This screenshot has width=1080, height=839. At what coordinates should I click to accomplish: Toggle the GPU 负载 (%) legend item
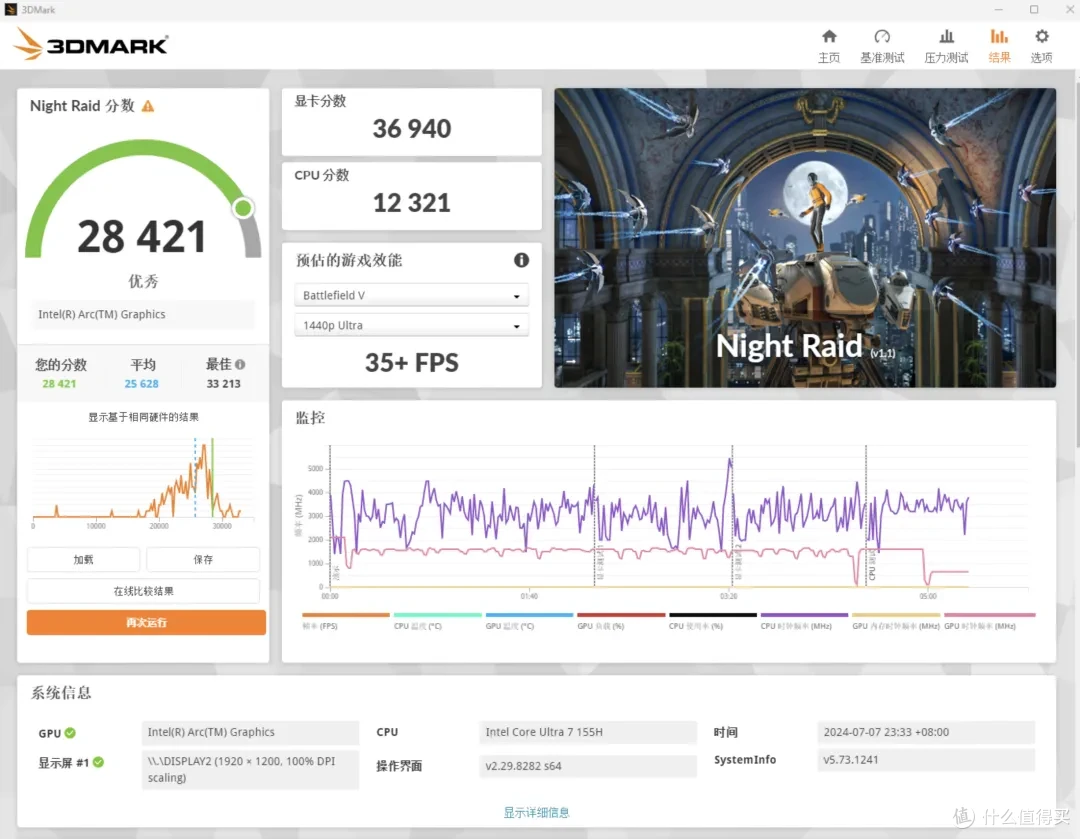(621, 621)
